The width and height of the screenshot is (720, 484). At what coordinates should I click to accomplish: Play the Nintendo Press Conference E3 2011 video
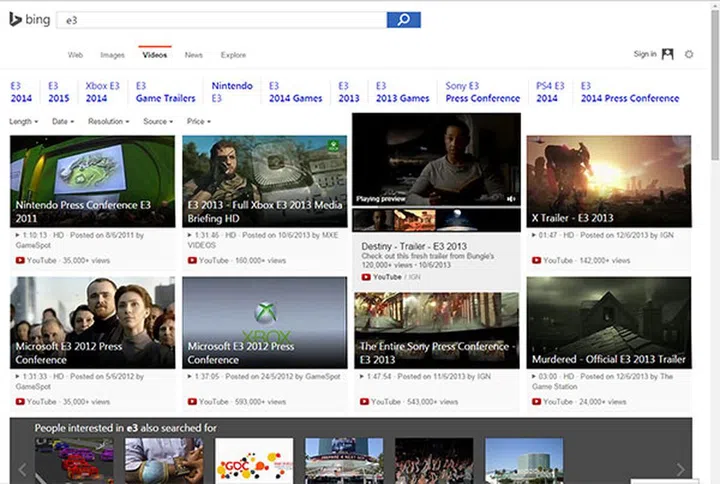(x=92, y=181)
